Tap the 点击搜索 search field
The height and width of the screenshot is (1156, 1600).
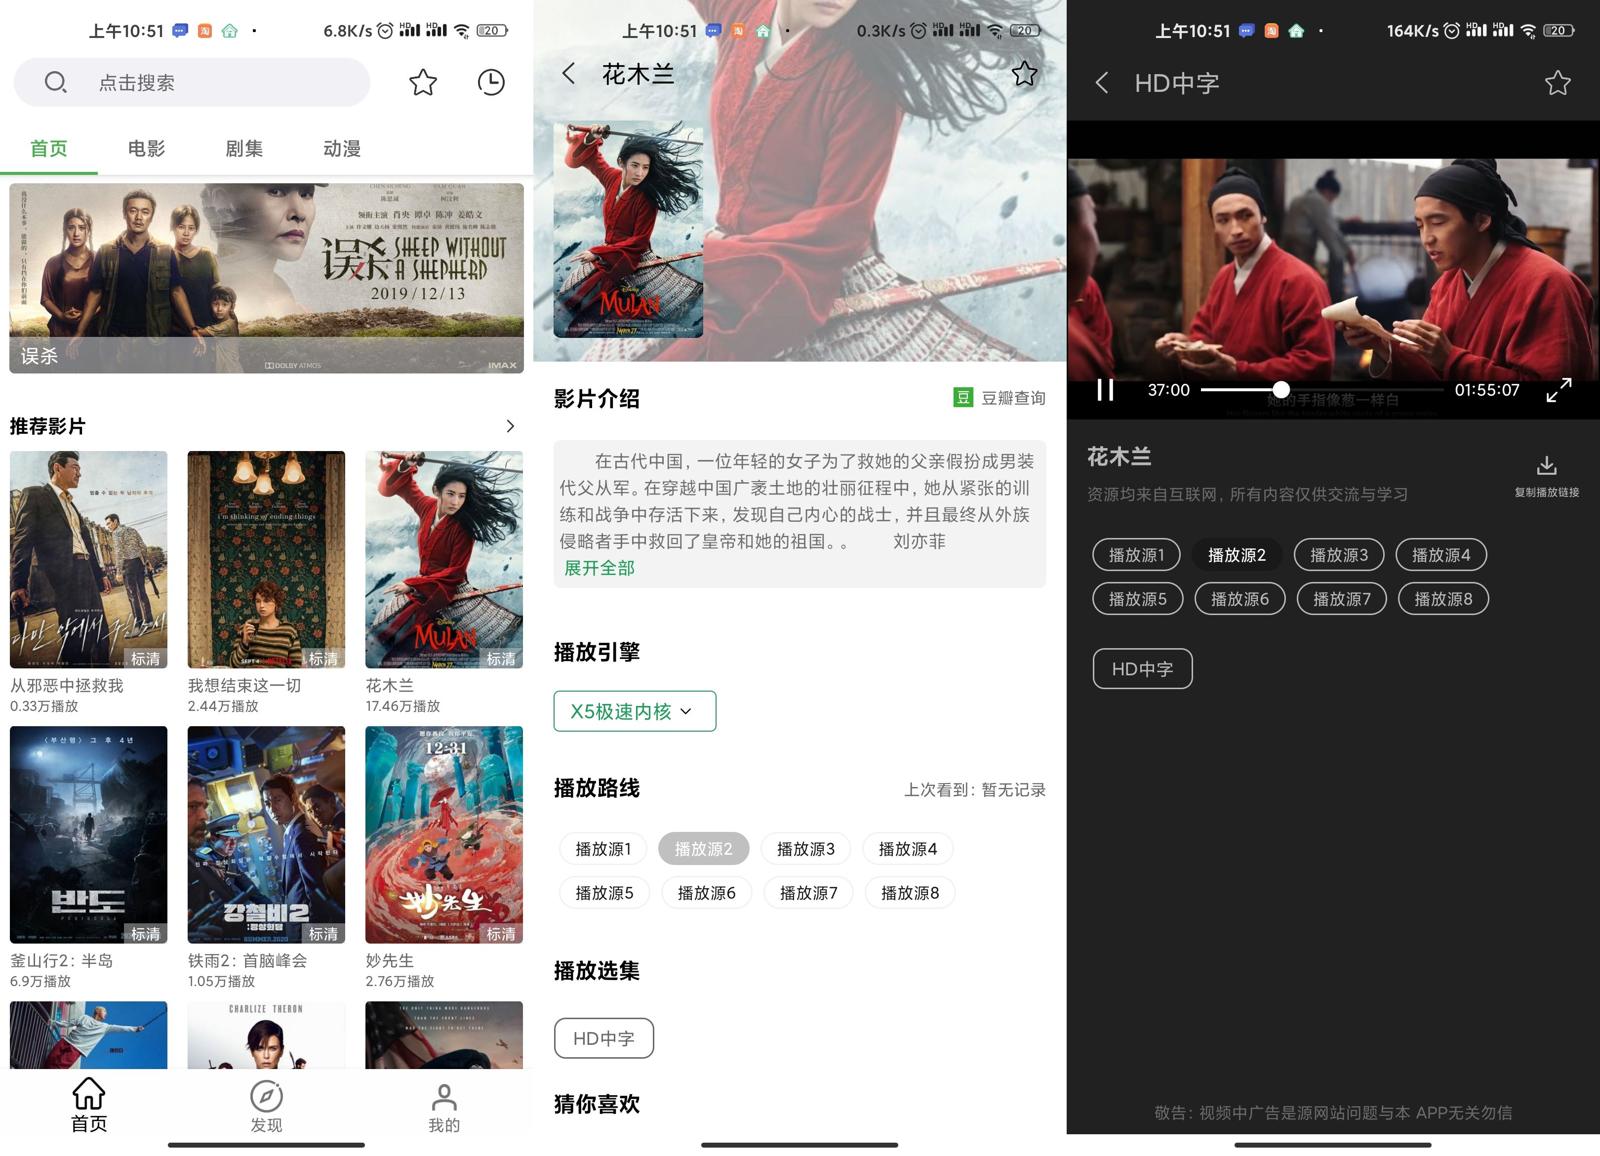192,83
